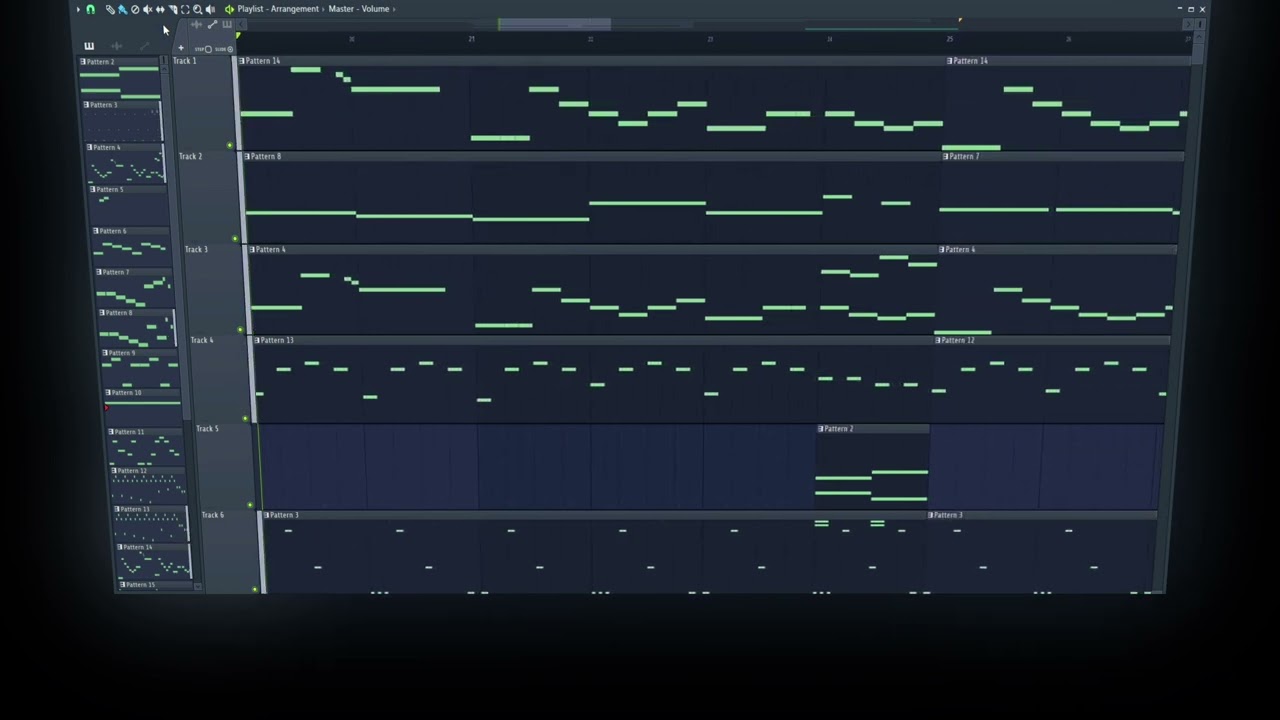Click the Track 1 header label

pyautogui.click(x=185, y=61)
